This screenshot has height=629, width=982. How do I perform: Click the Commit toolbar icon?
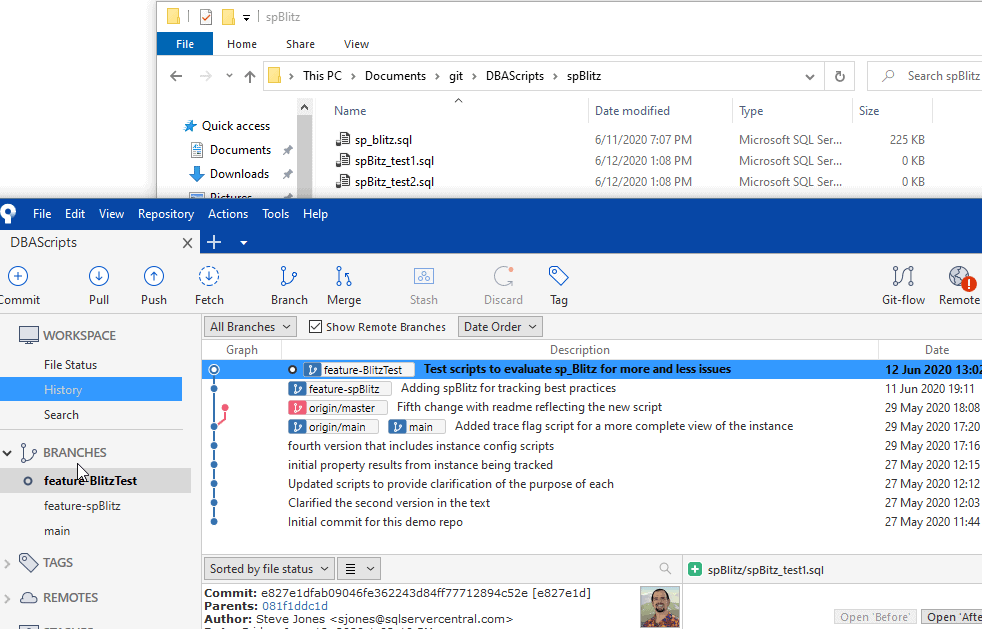coord(18,276)
